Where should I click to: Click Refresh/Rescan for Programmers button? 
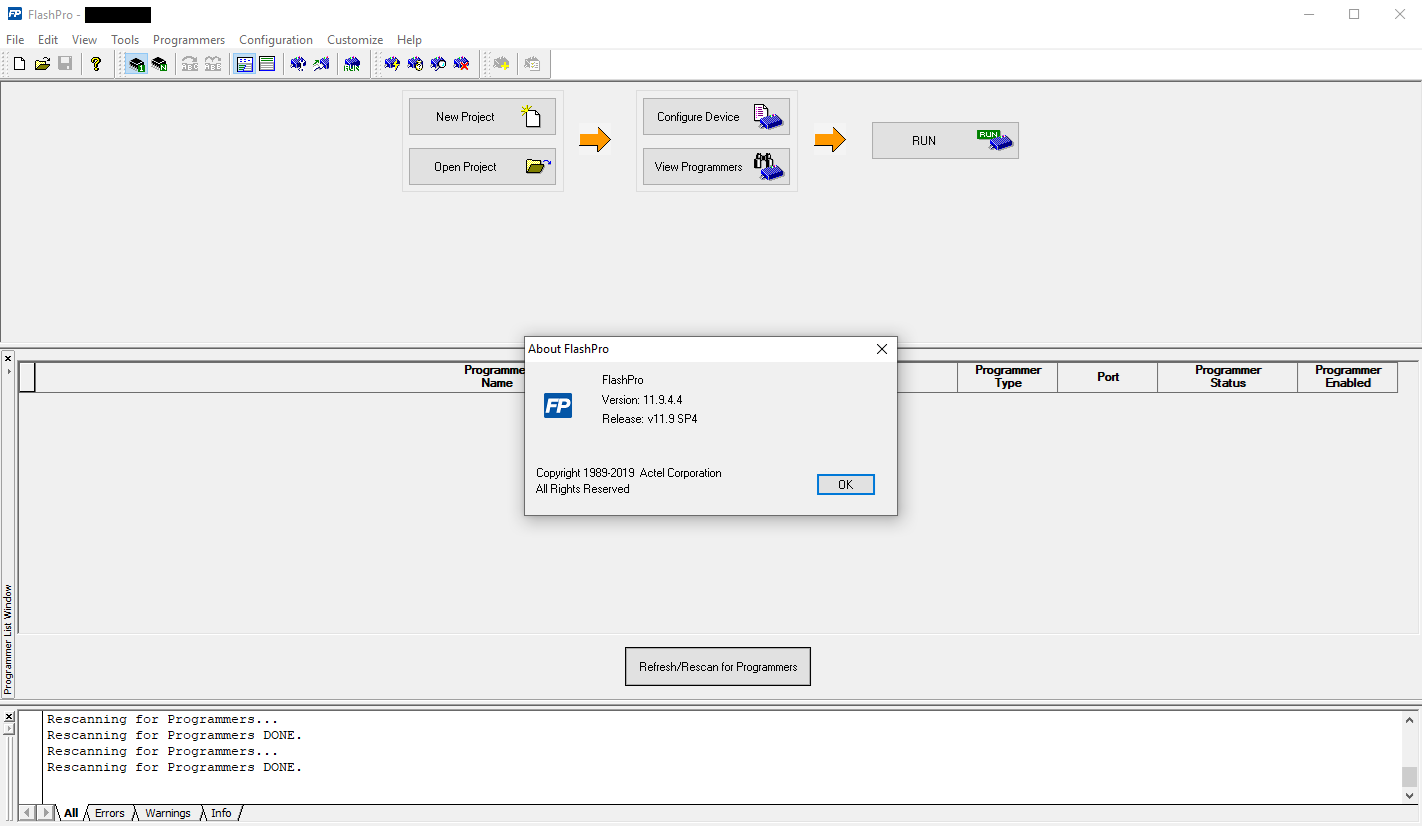click(x=718, y=667)
